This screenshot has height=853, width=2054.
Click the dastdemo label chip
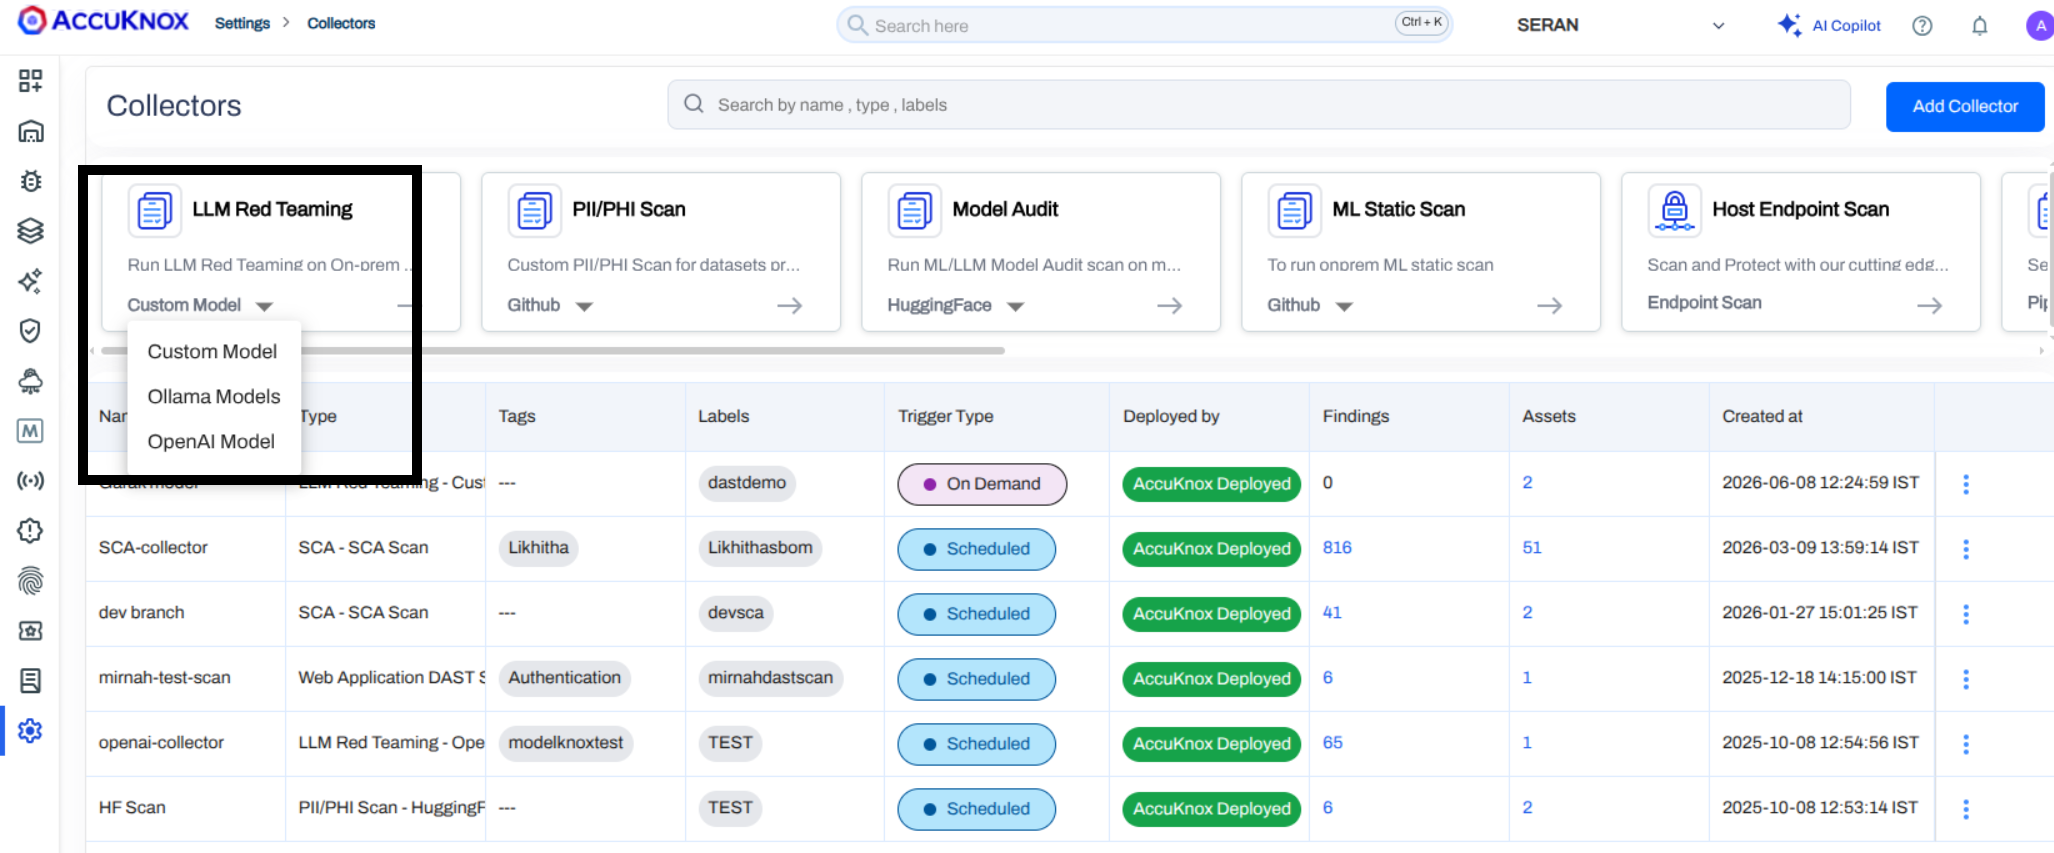click(747, 482)
